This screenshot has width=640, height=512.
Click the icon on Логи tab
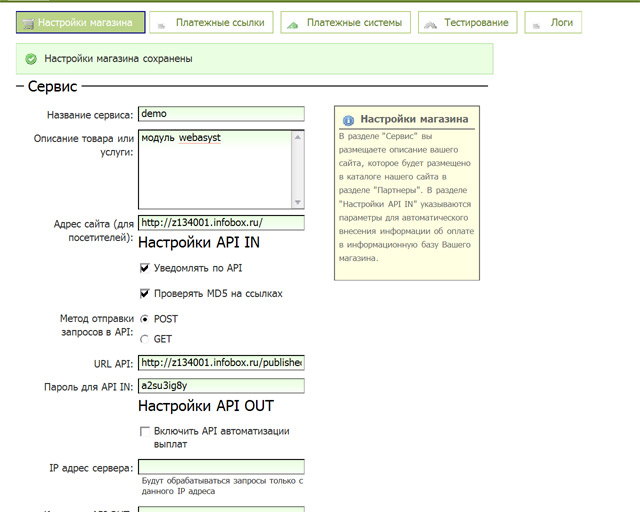539,22
